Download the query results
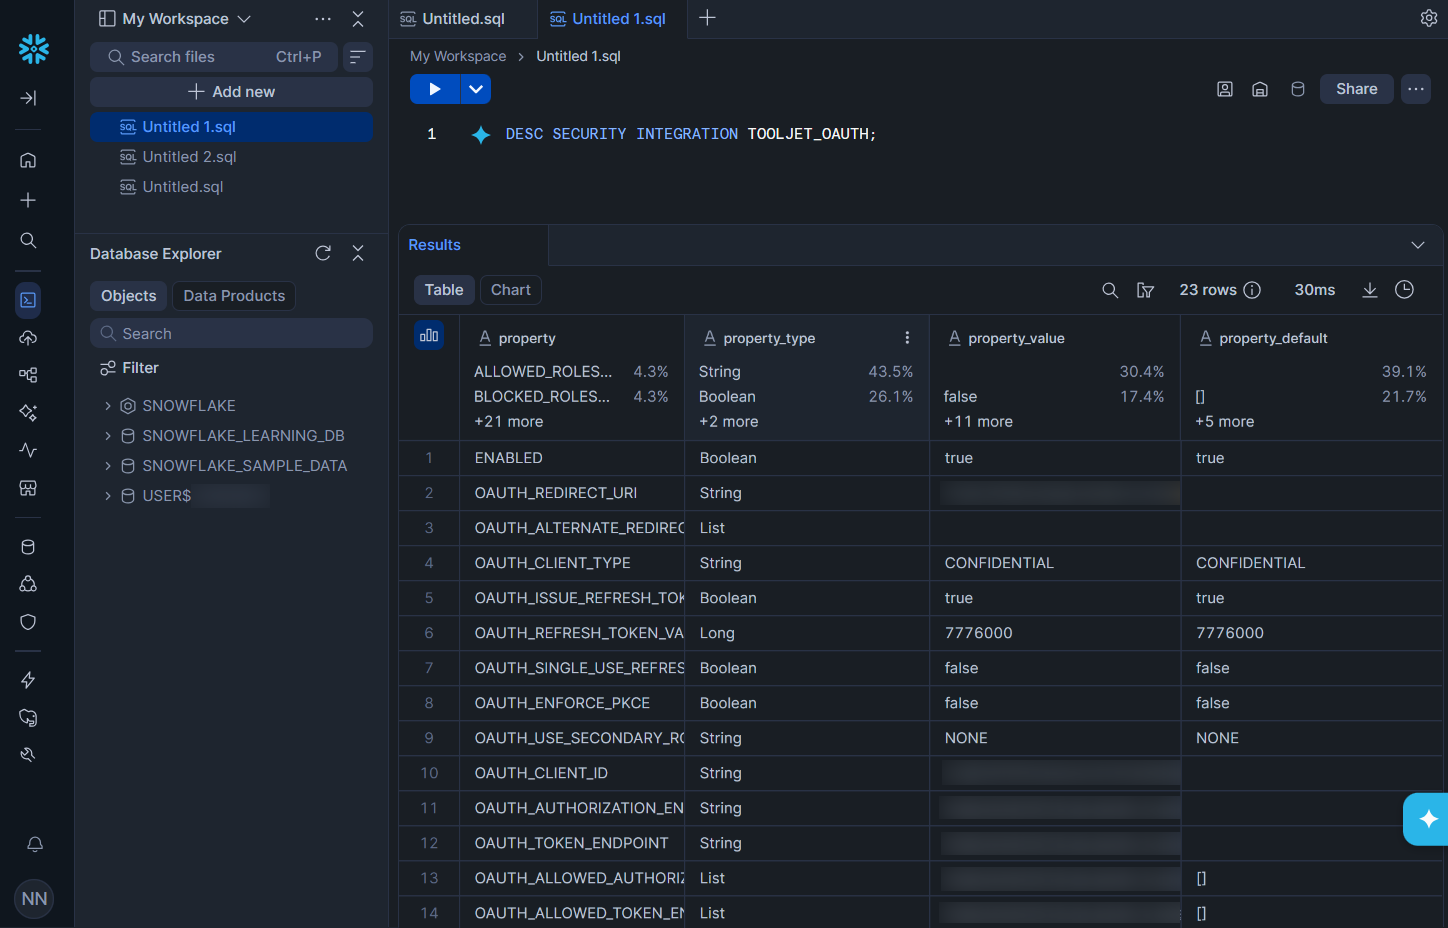The width and height of the screenshot is (1448, 928). point(1370,290)
